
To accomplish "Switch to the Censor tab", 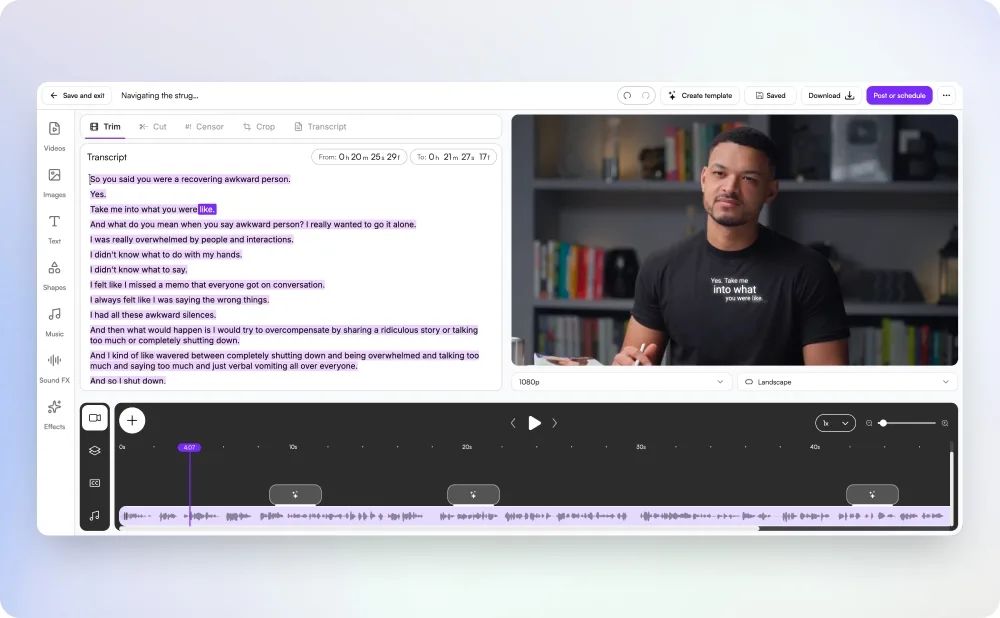I will click(205, 126).
